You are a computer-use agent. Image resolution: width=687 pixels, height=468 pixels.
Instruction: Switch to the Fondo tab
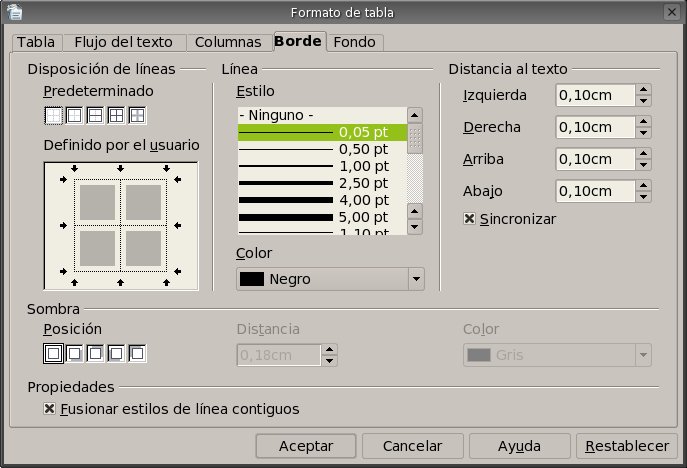tap(354, 42)
